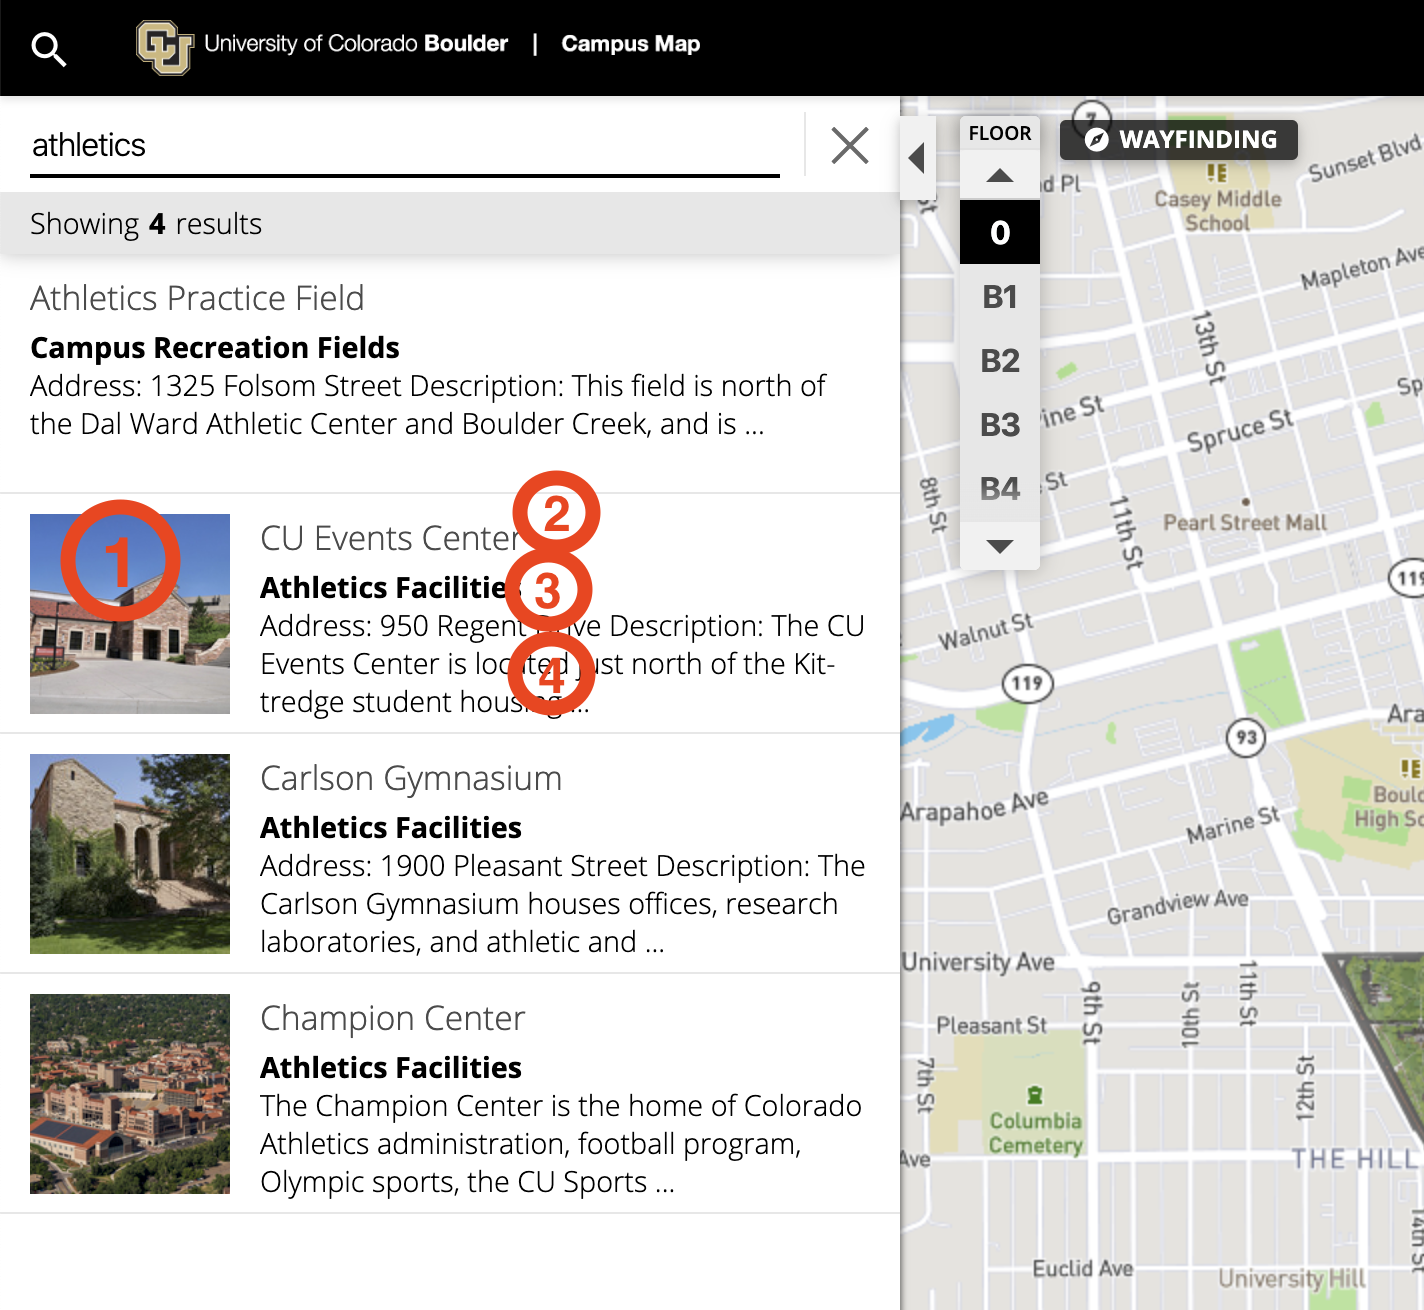The height and width of the screenshot is (1310, 1424).
Task: Choose floor B4
Action: click(1000, 489)
